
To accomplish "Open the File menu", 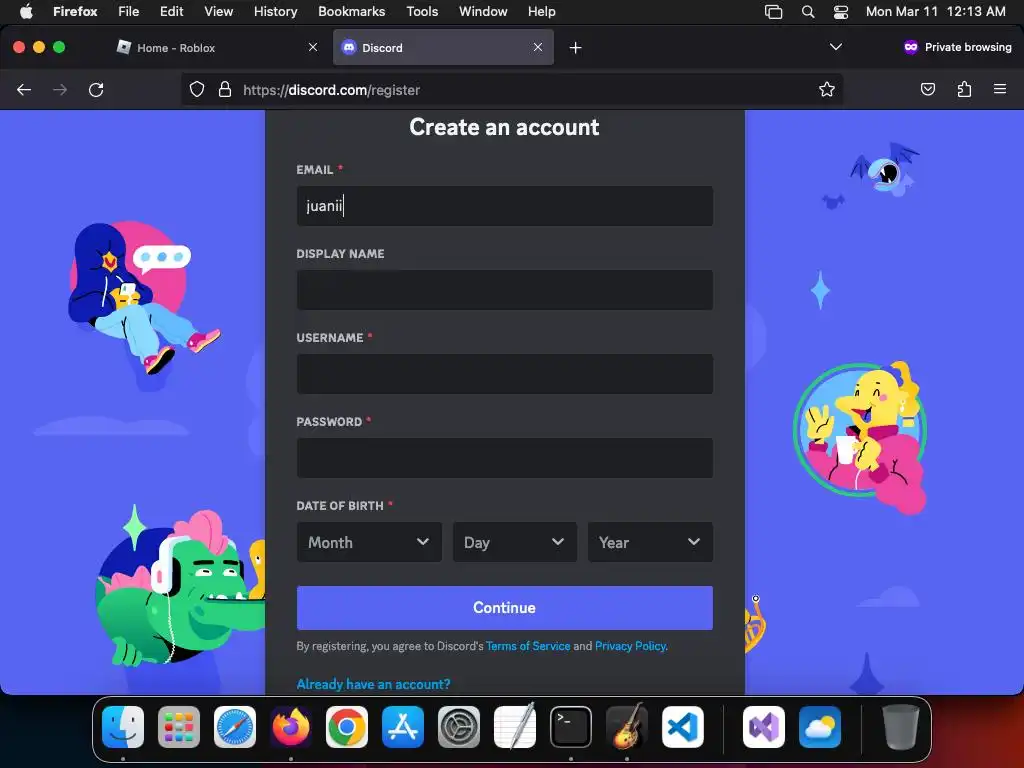I will tap(128, 11).
